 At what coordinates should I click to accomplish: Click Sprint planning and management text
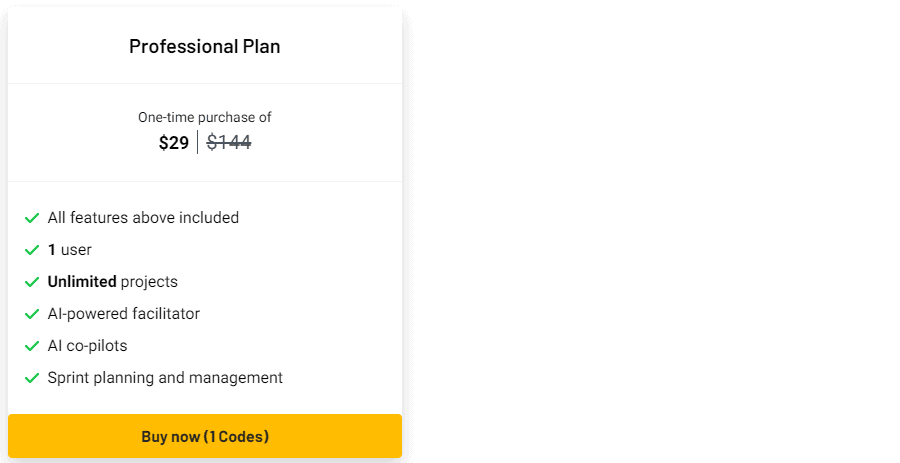[x=165, y=378]
